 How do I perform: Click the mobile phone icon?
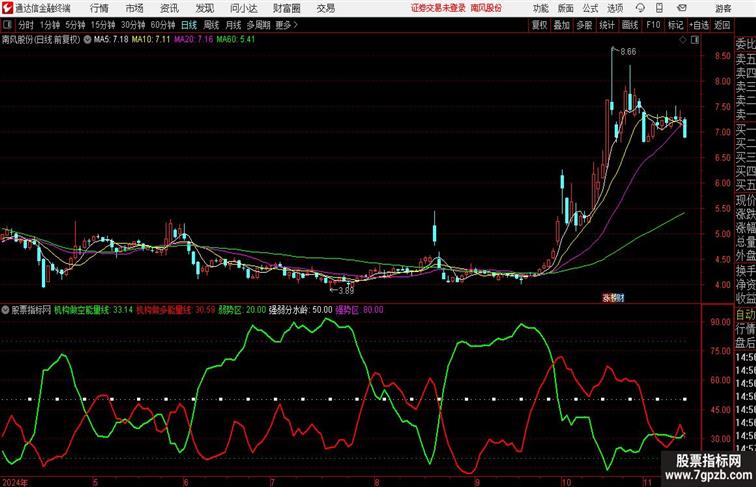tap(659, 8)
